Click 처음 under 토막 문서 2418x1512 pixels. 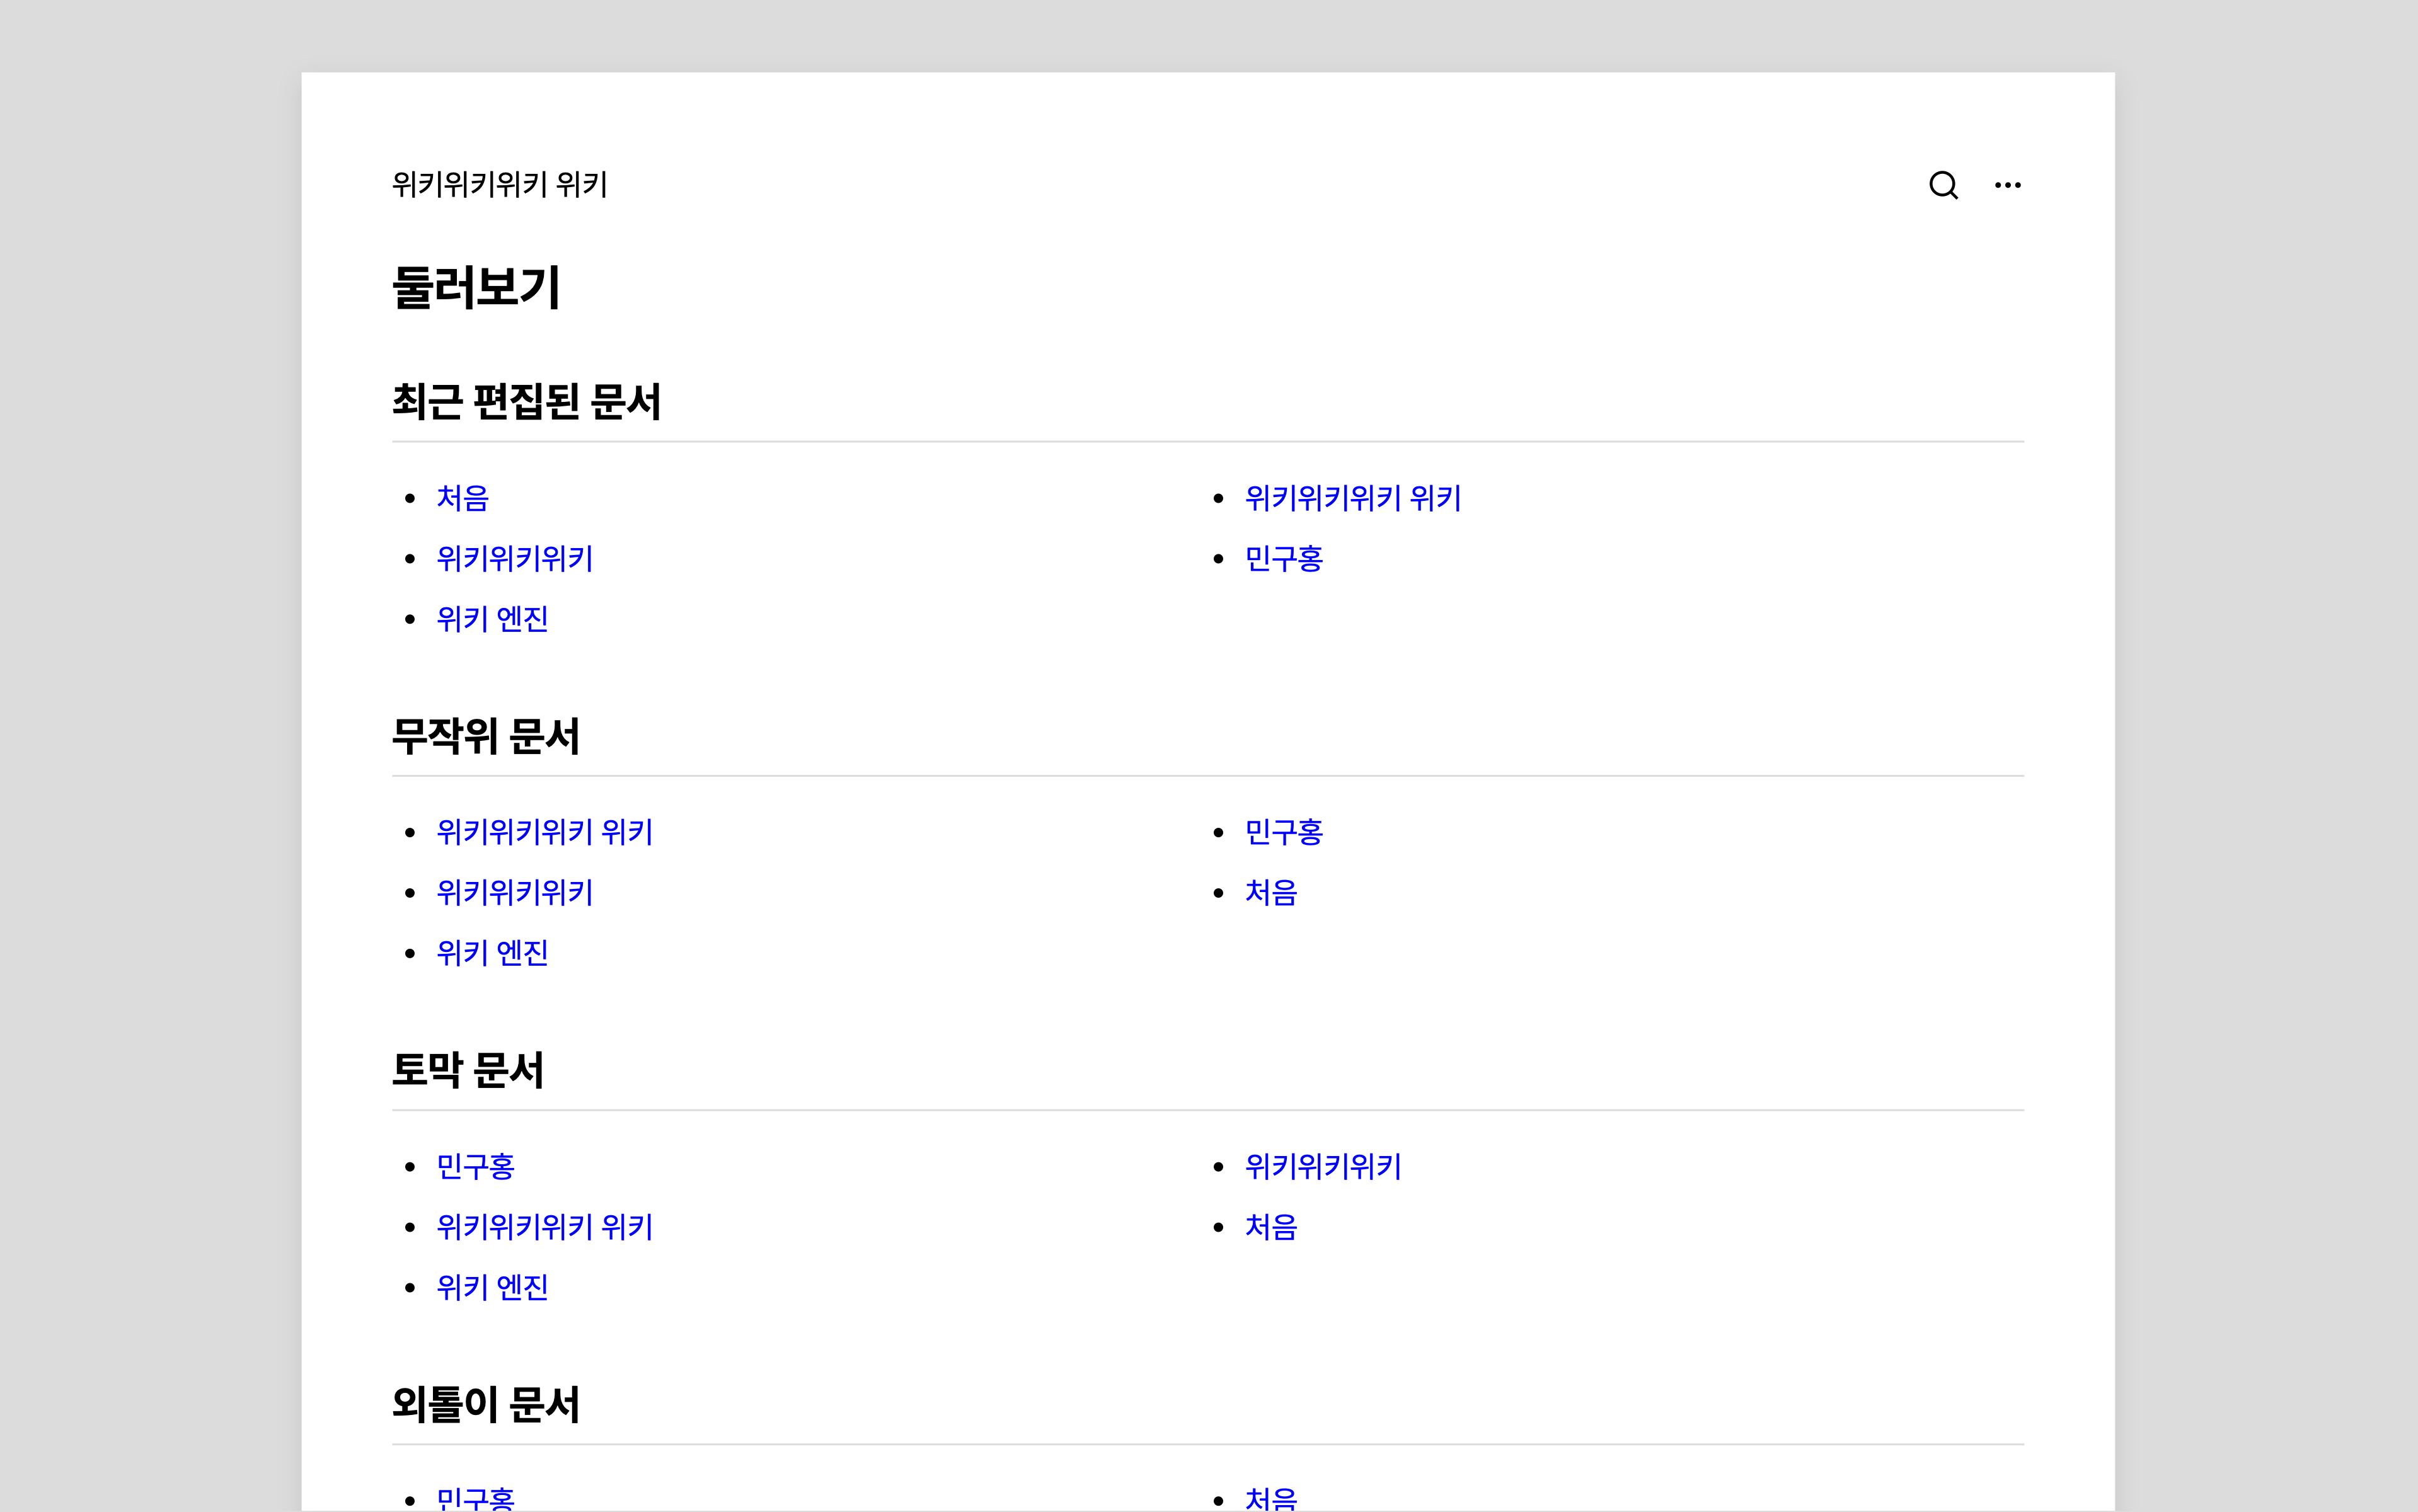pyautogui.click(x=1270, y=1226)
